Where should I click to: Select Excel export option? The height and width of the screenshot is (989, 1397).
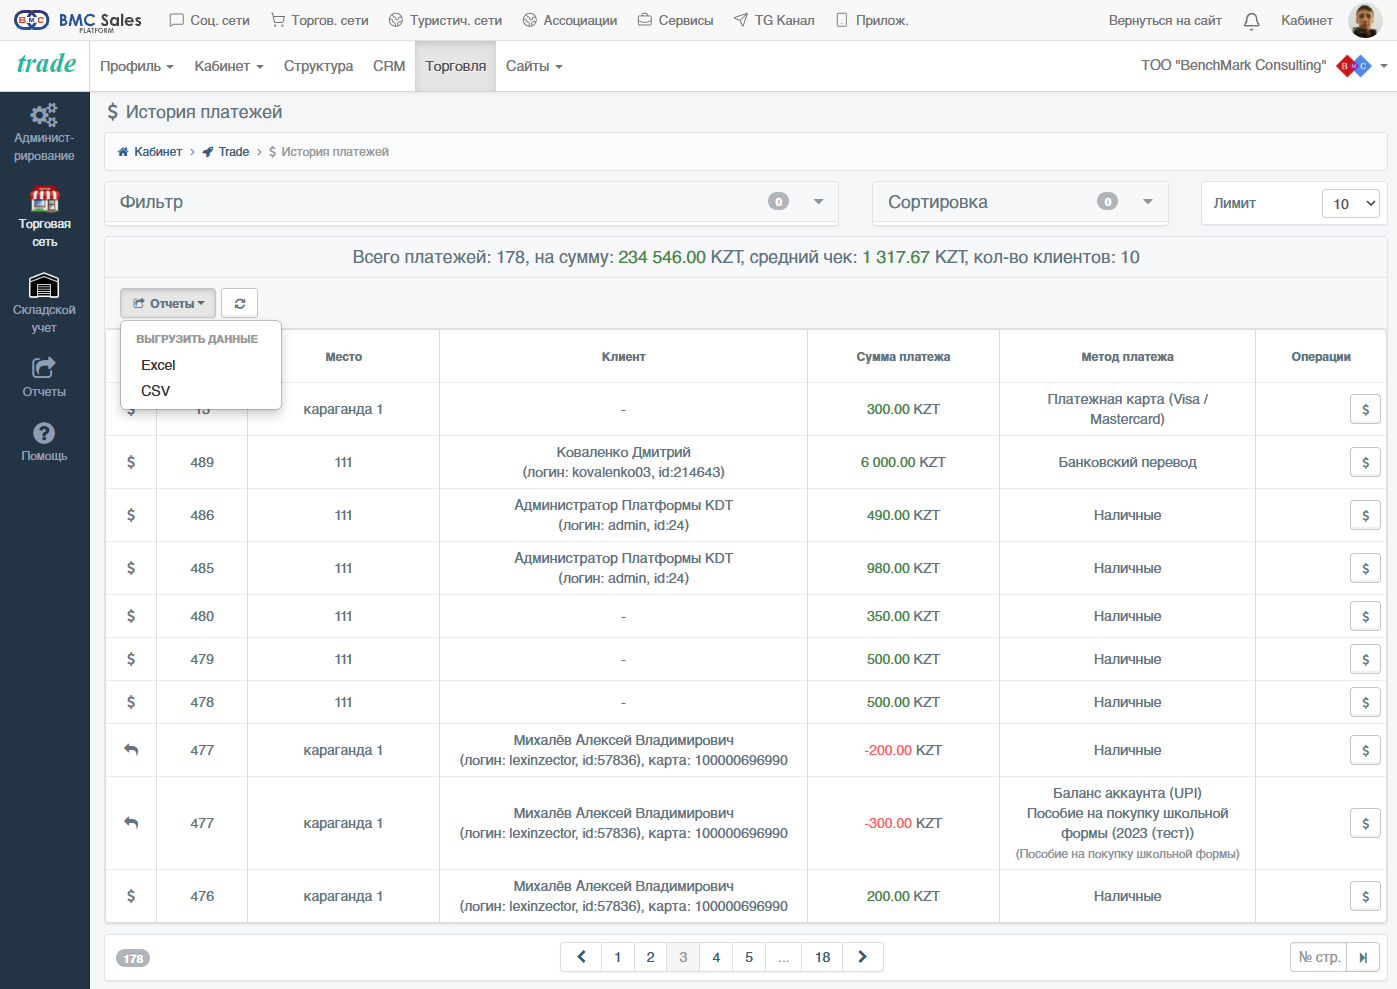(x=158, y=365)
